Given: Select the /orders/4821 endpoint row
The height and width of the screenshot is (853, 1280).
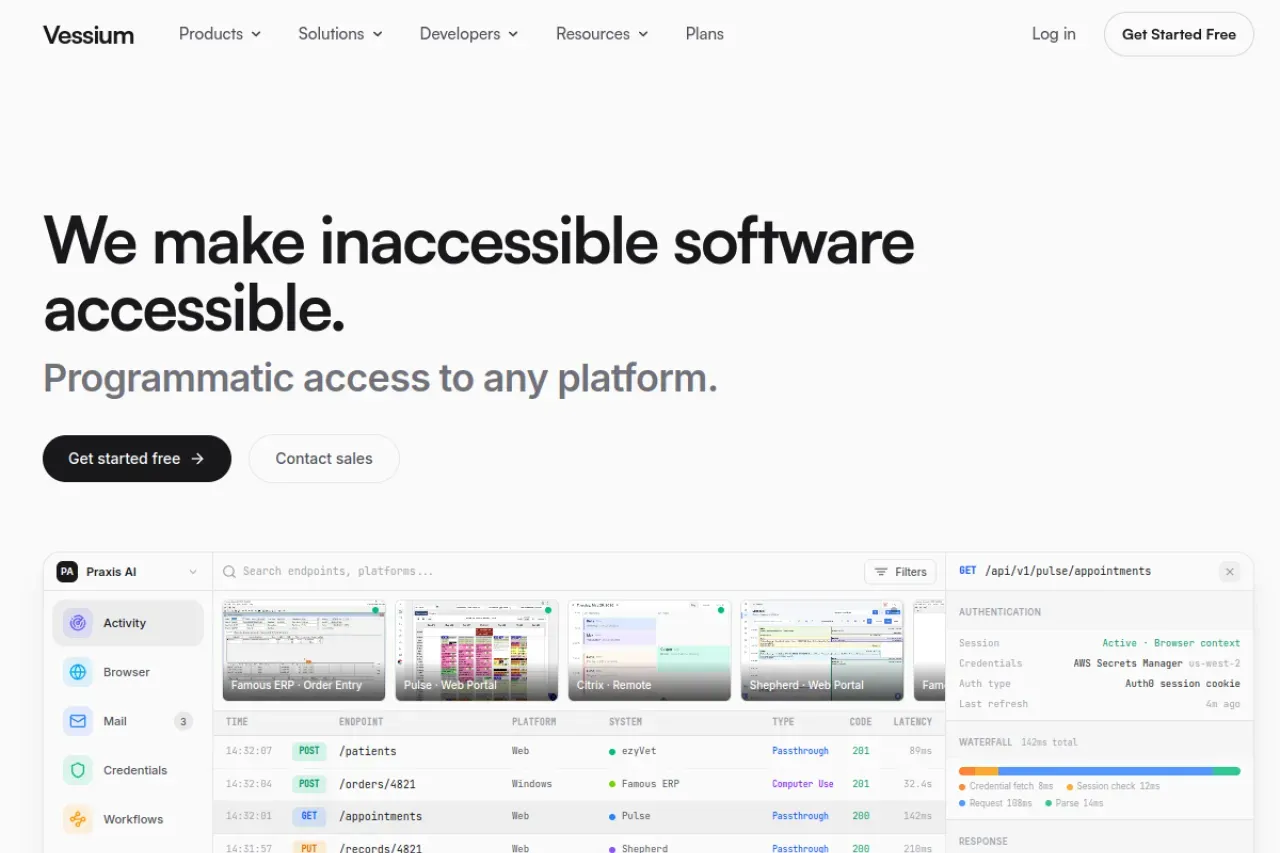Looking at the screenshot, I should tap(579, 784).
